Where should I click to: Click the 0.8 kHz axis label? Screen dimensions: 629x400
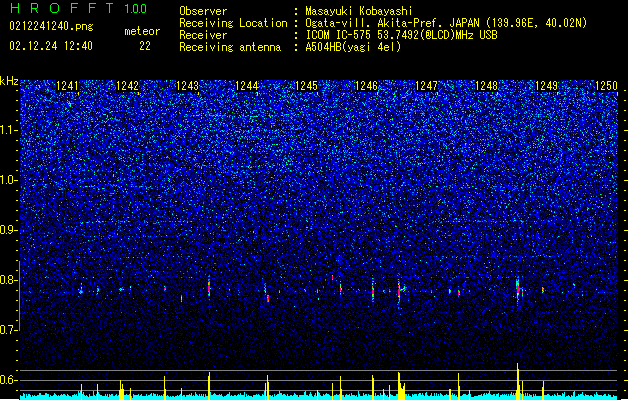(9, 280)
